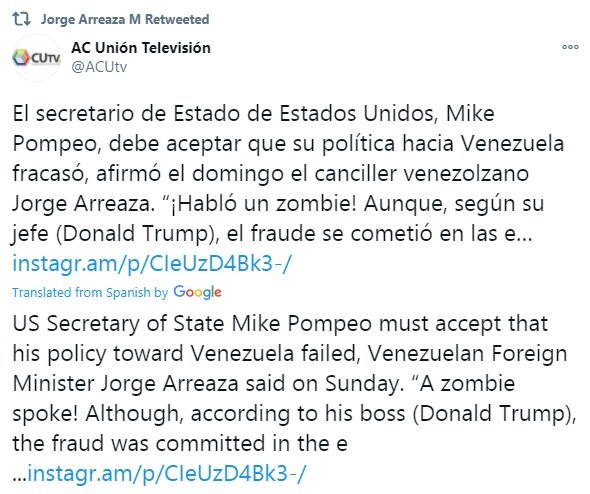Click Spanish line 'jefe (Donald Trump), el fraude'
590x494 pixels.
tap(272, 234)
